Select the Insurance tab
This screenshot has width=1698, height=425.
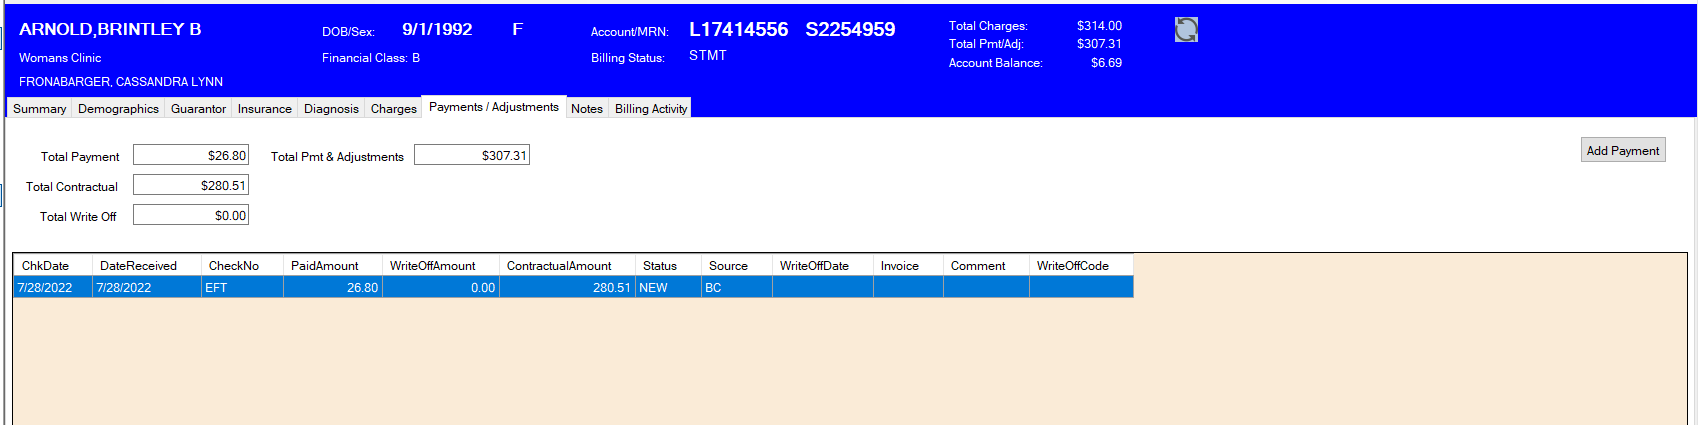click(264, 108)
